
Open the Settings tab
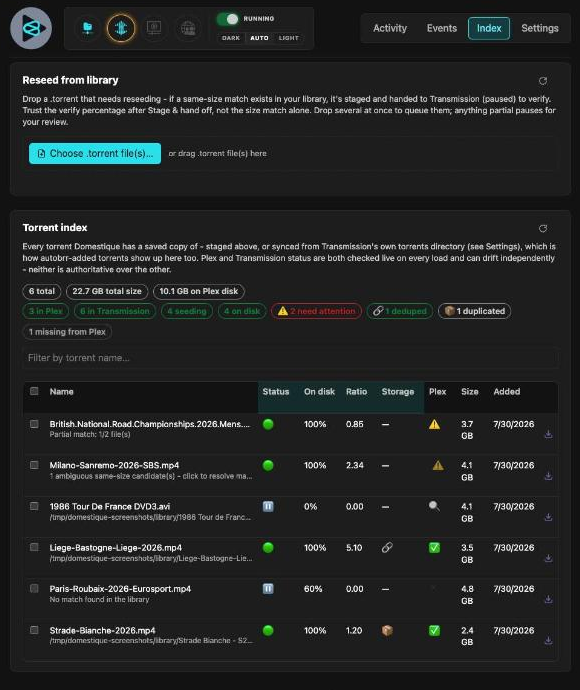[540, 28]
